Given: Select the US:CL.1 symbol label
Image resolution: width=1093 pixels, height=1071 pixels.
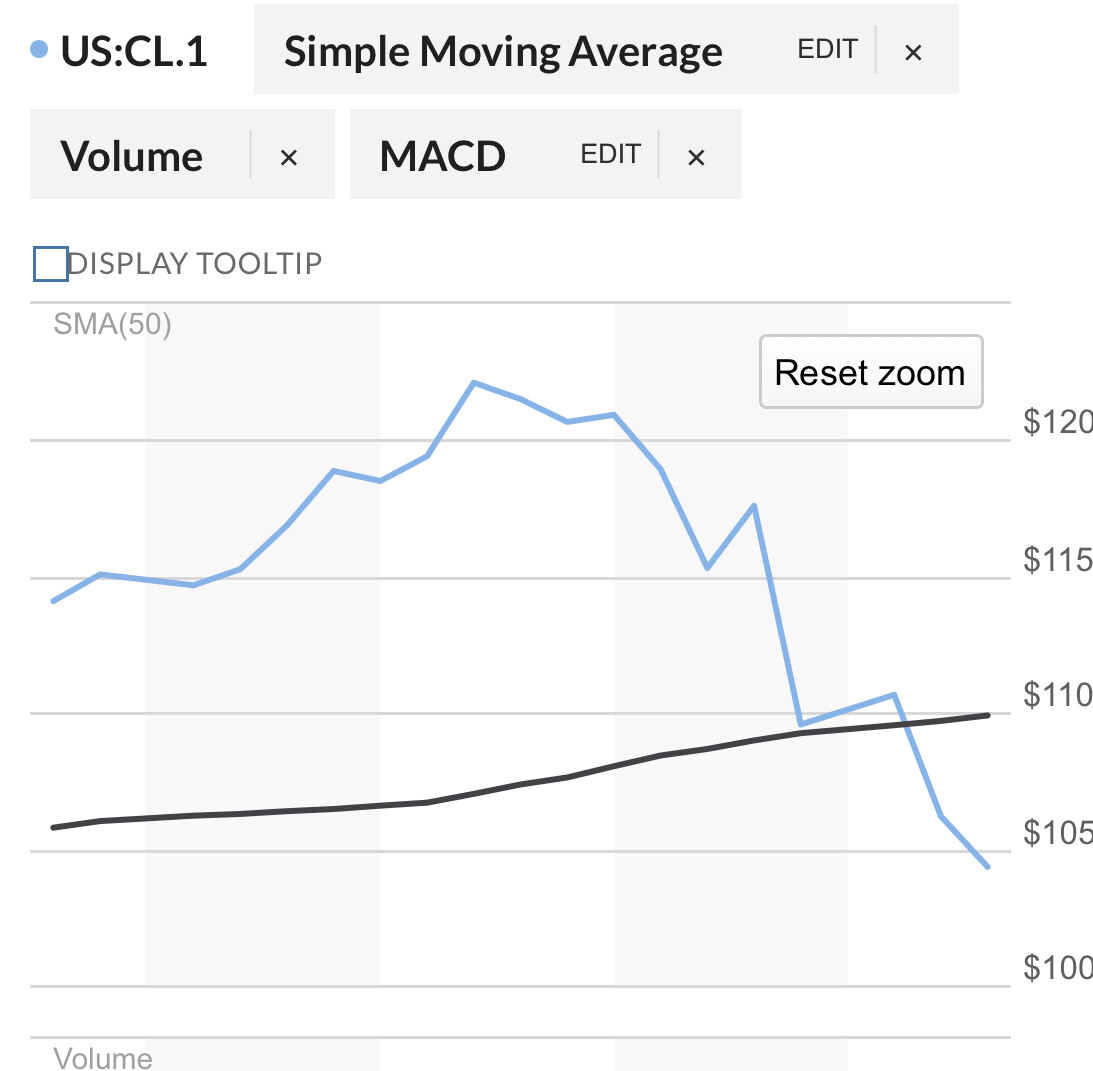Looking at the screenshot, I should coord(134,51).
